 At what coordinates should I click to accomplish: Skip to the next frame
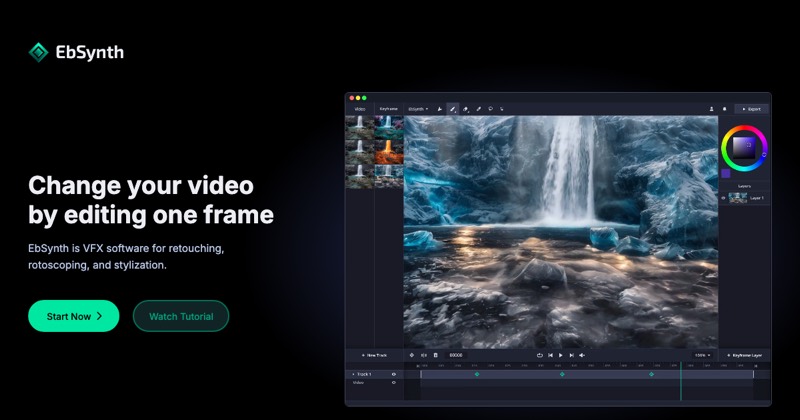571,355
